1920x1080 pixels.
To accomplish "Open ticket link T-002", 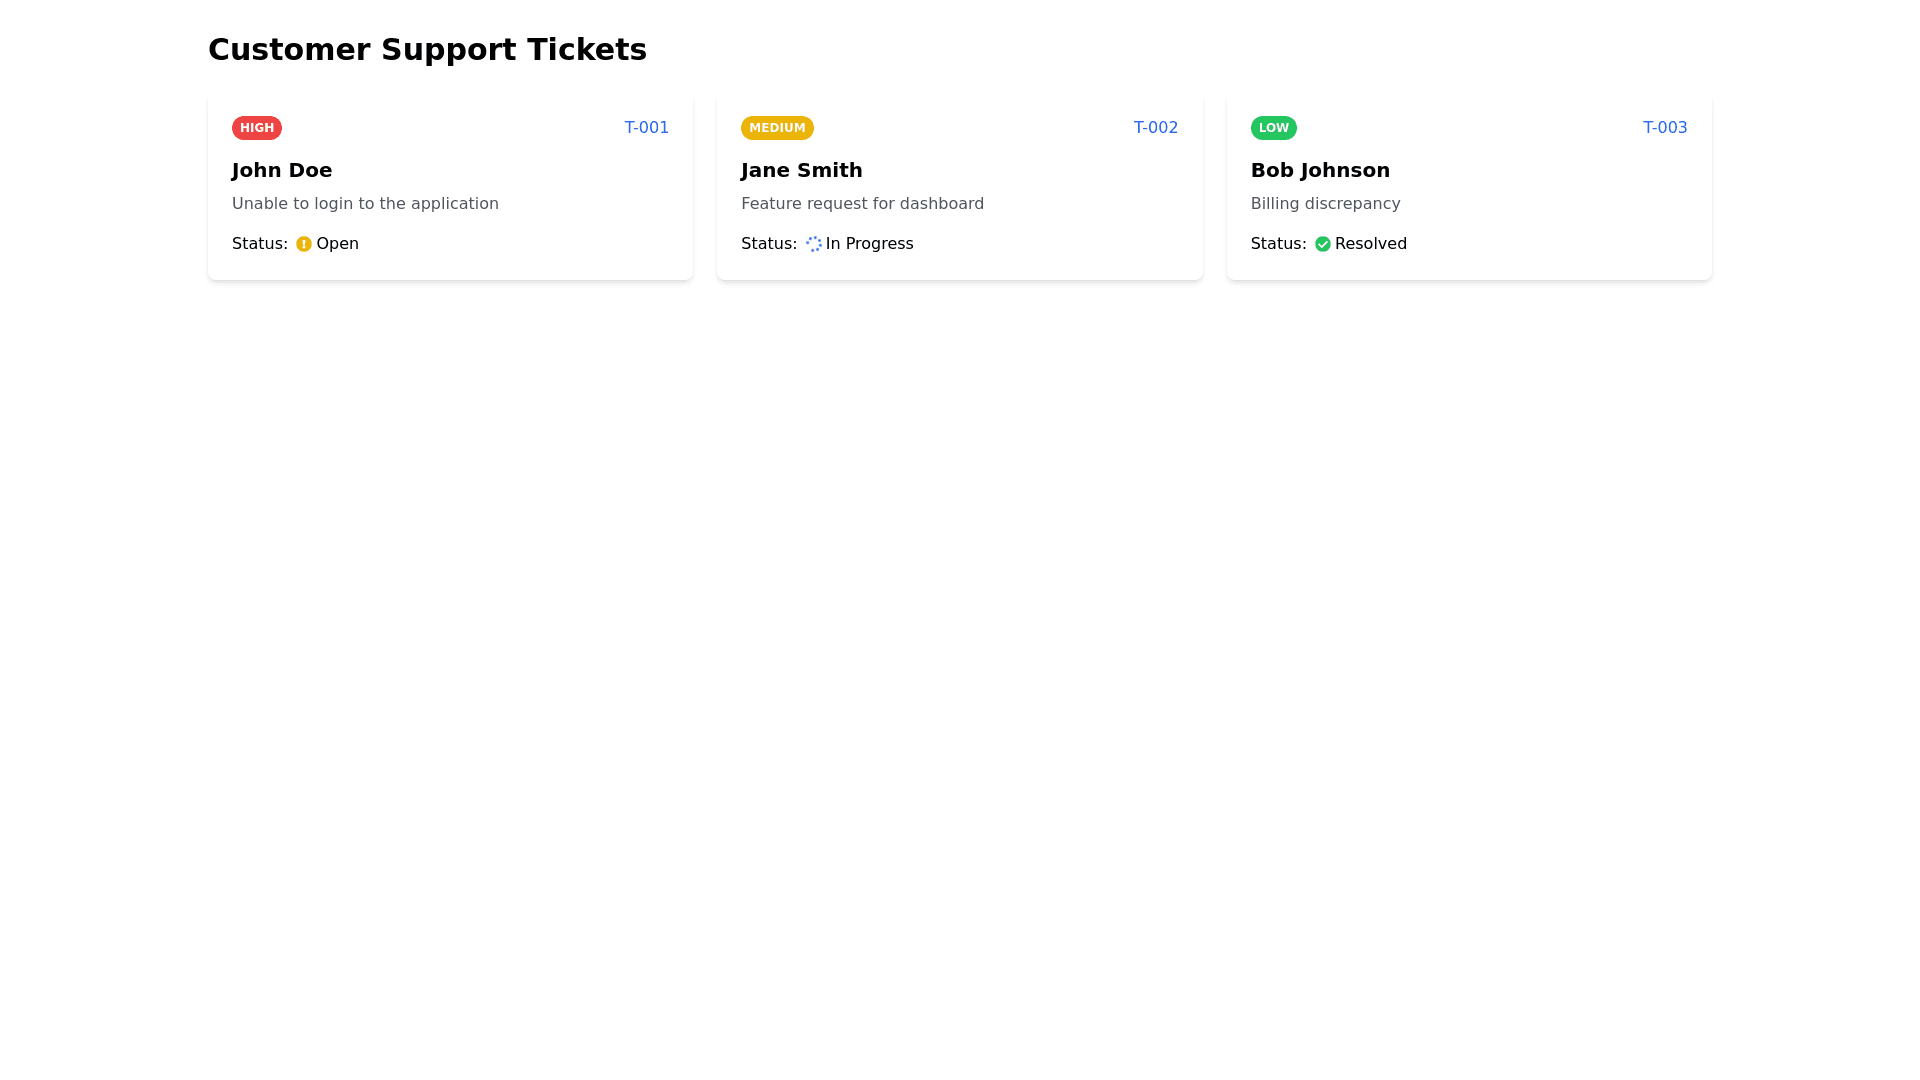I will tap(1155, 128).
